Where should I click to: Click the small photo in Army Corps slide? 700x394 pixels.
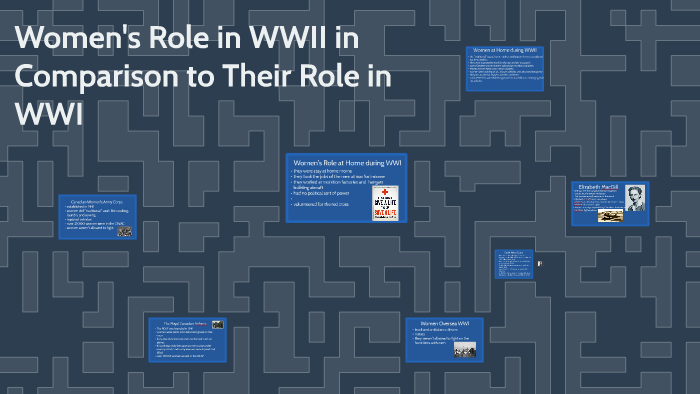point(125,232)
